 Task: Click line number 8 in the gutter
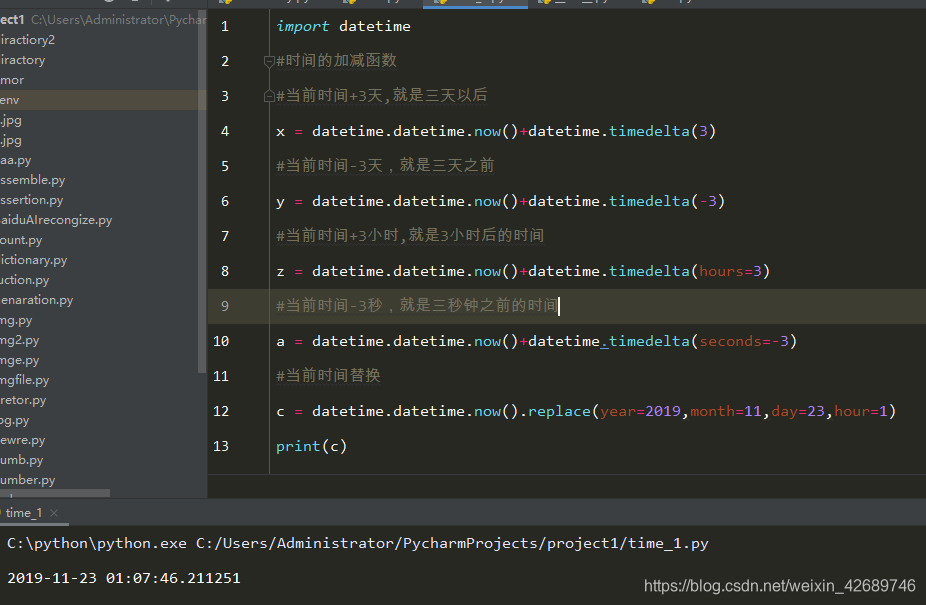pos(225,271)
